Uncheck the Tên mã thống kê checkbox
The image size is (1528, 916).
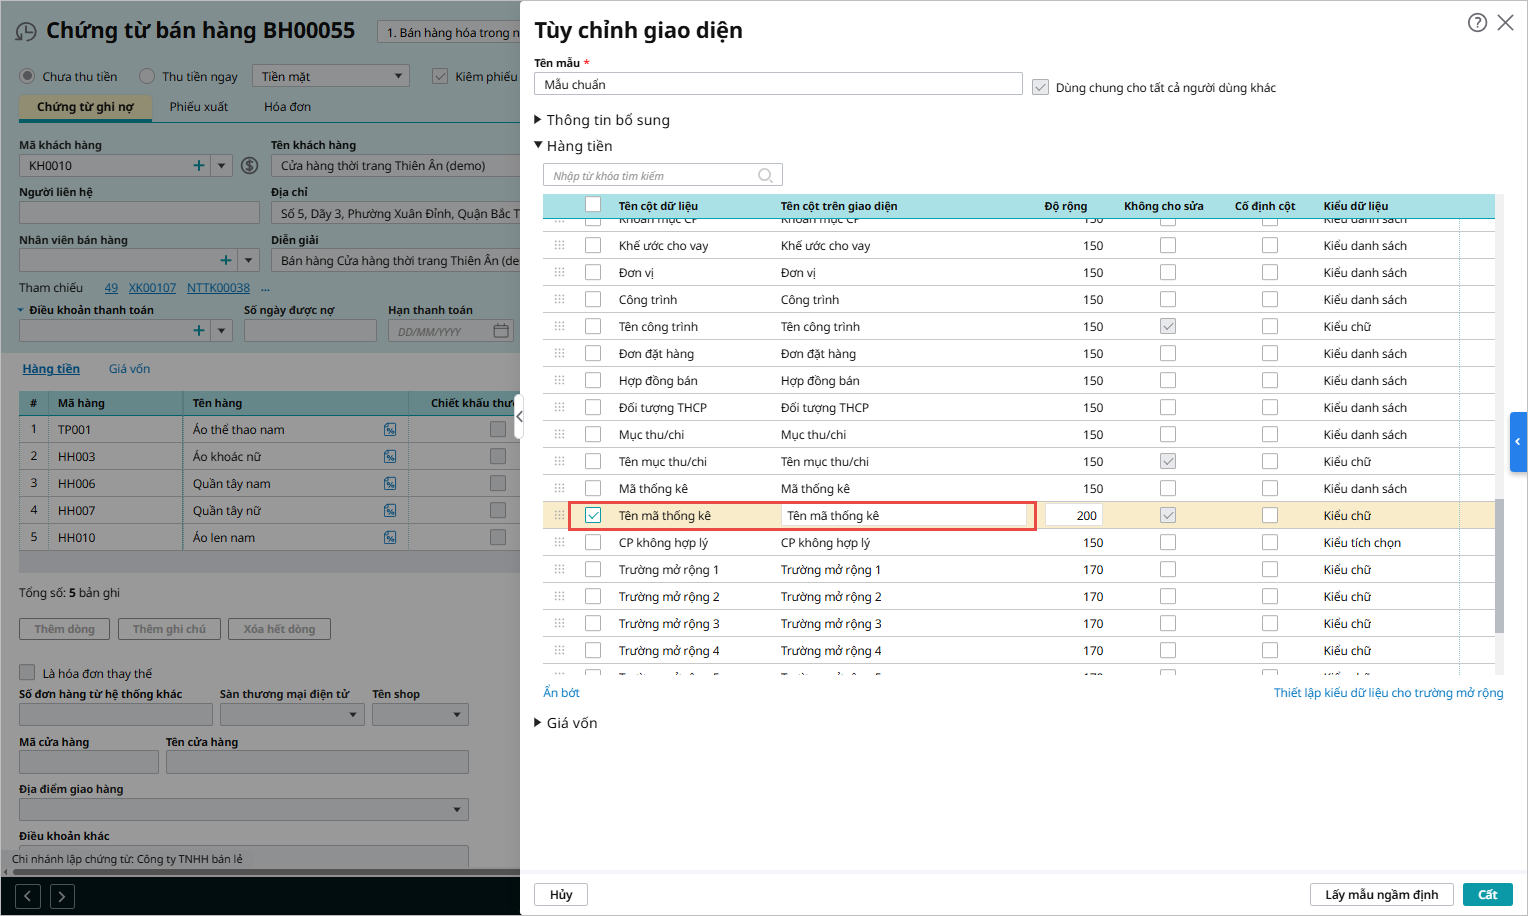pyautogui.click(x=593, y=515)
